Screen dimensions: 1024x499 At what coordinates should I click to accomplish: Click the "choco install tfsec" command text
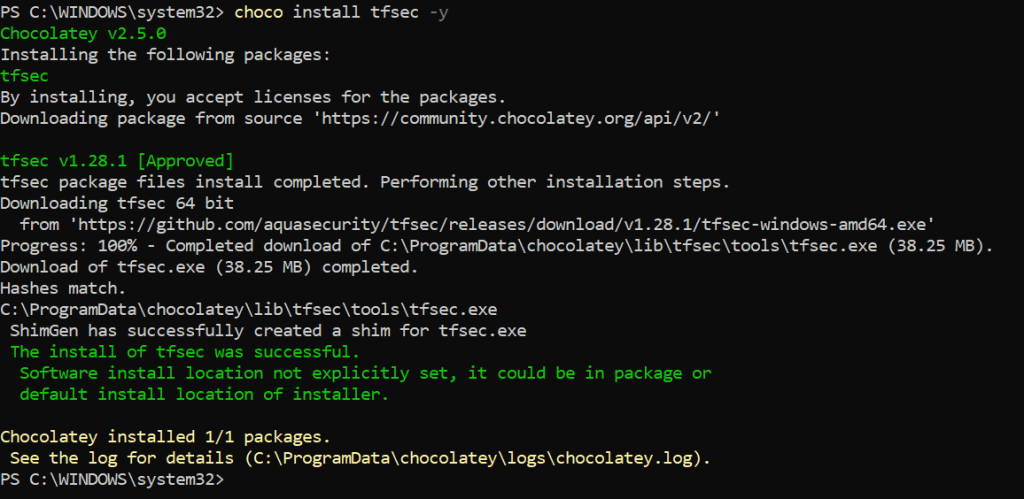pyautogui.click(x=300, y=12)
